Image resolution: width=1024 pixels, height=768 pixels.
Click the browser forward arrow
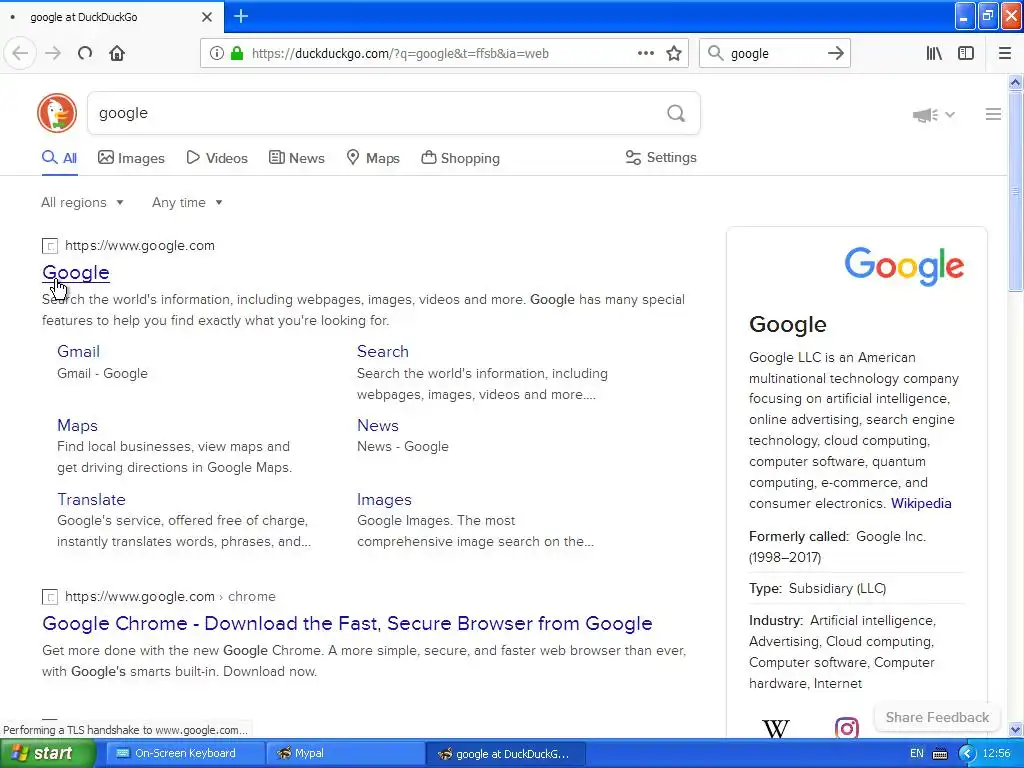[53, 54]
